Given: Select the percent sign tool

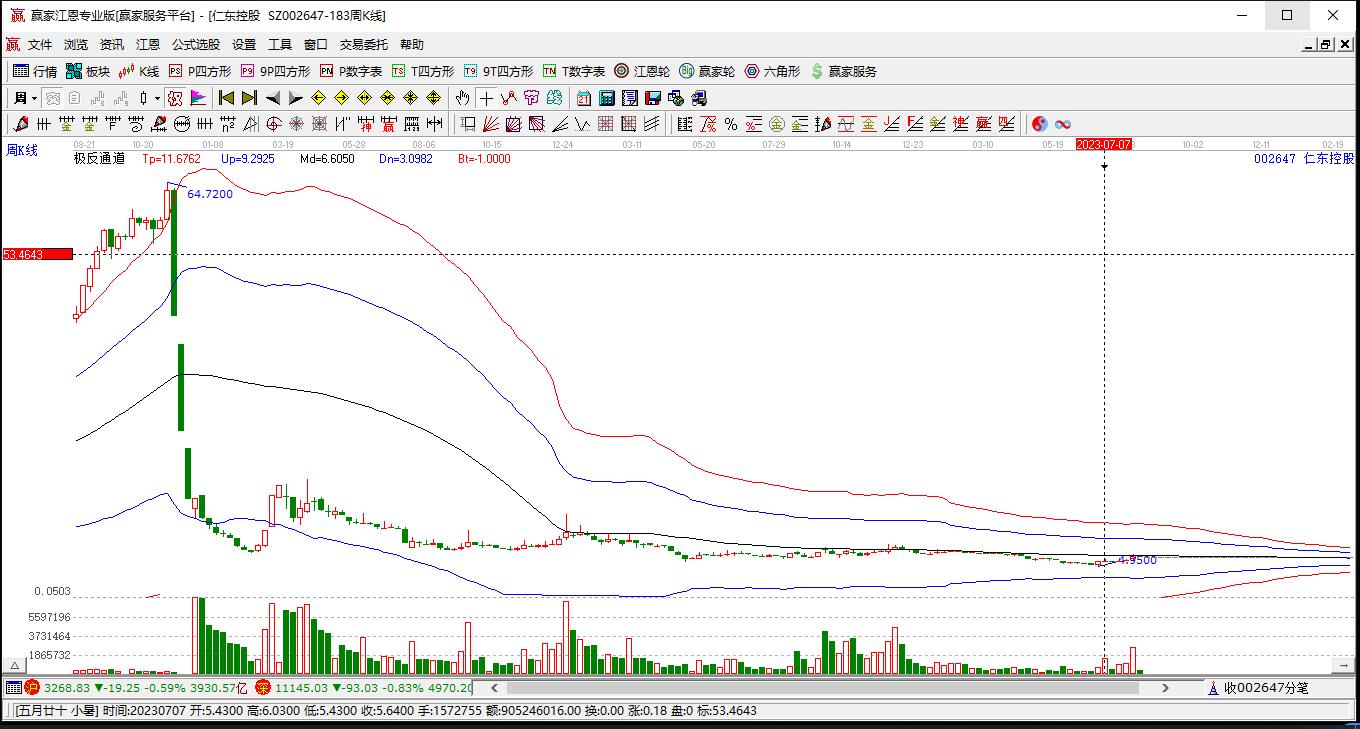Looking at the screenshot, I should click(x=731, y=124).
